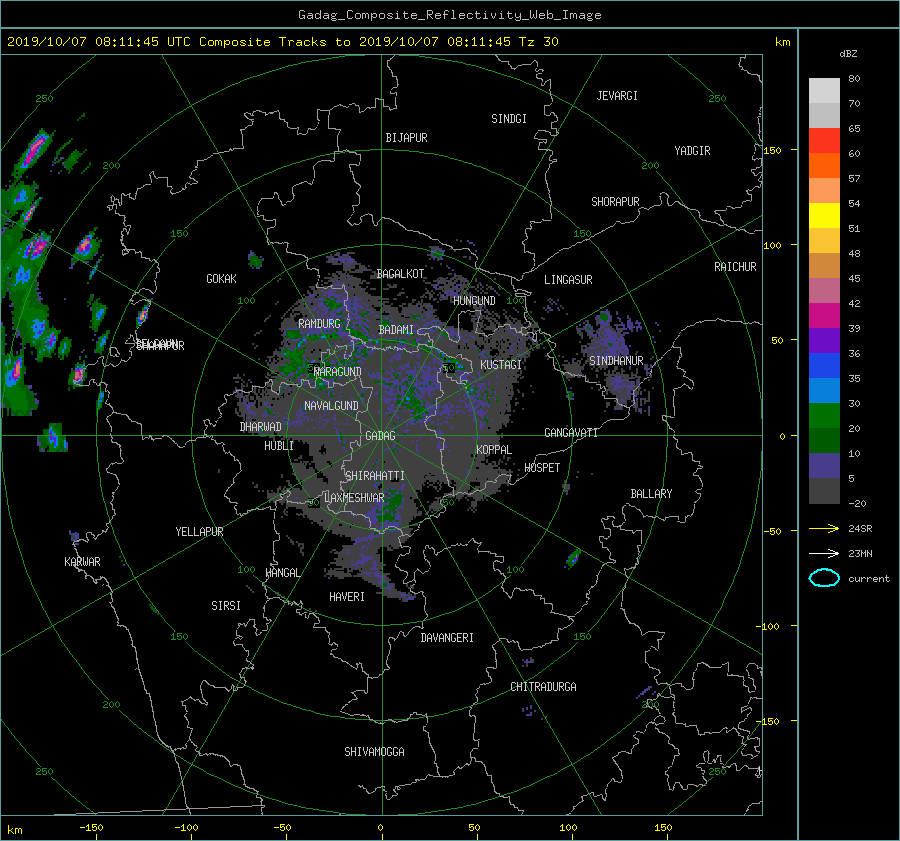
Task: Click the cyan 'current' ellipse legend icon
Action: point(824,578)
